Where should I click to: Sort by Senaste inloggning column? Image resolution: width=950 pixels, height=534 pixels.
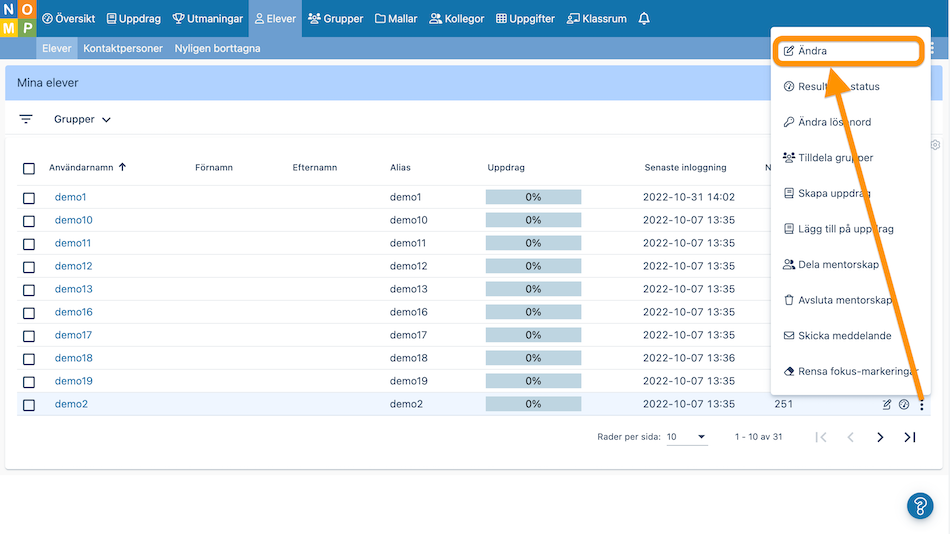685,167
